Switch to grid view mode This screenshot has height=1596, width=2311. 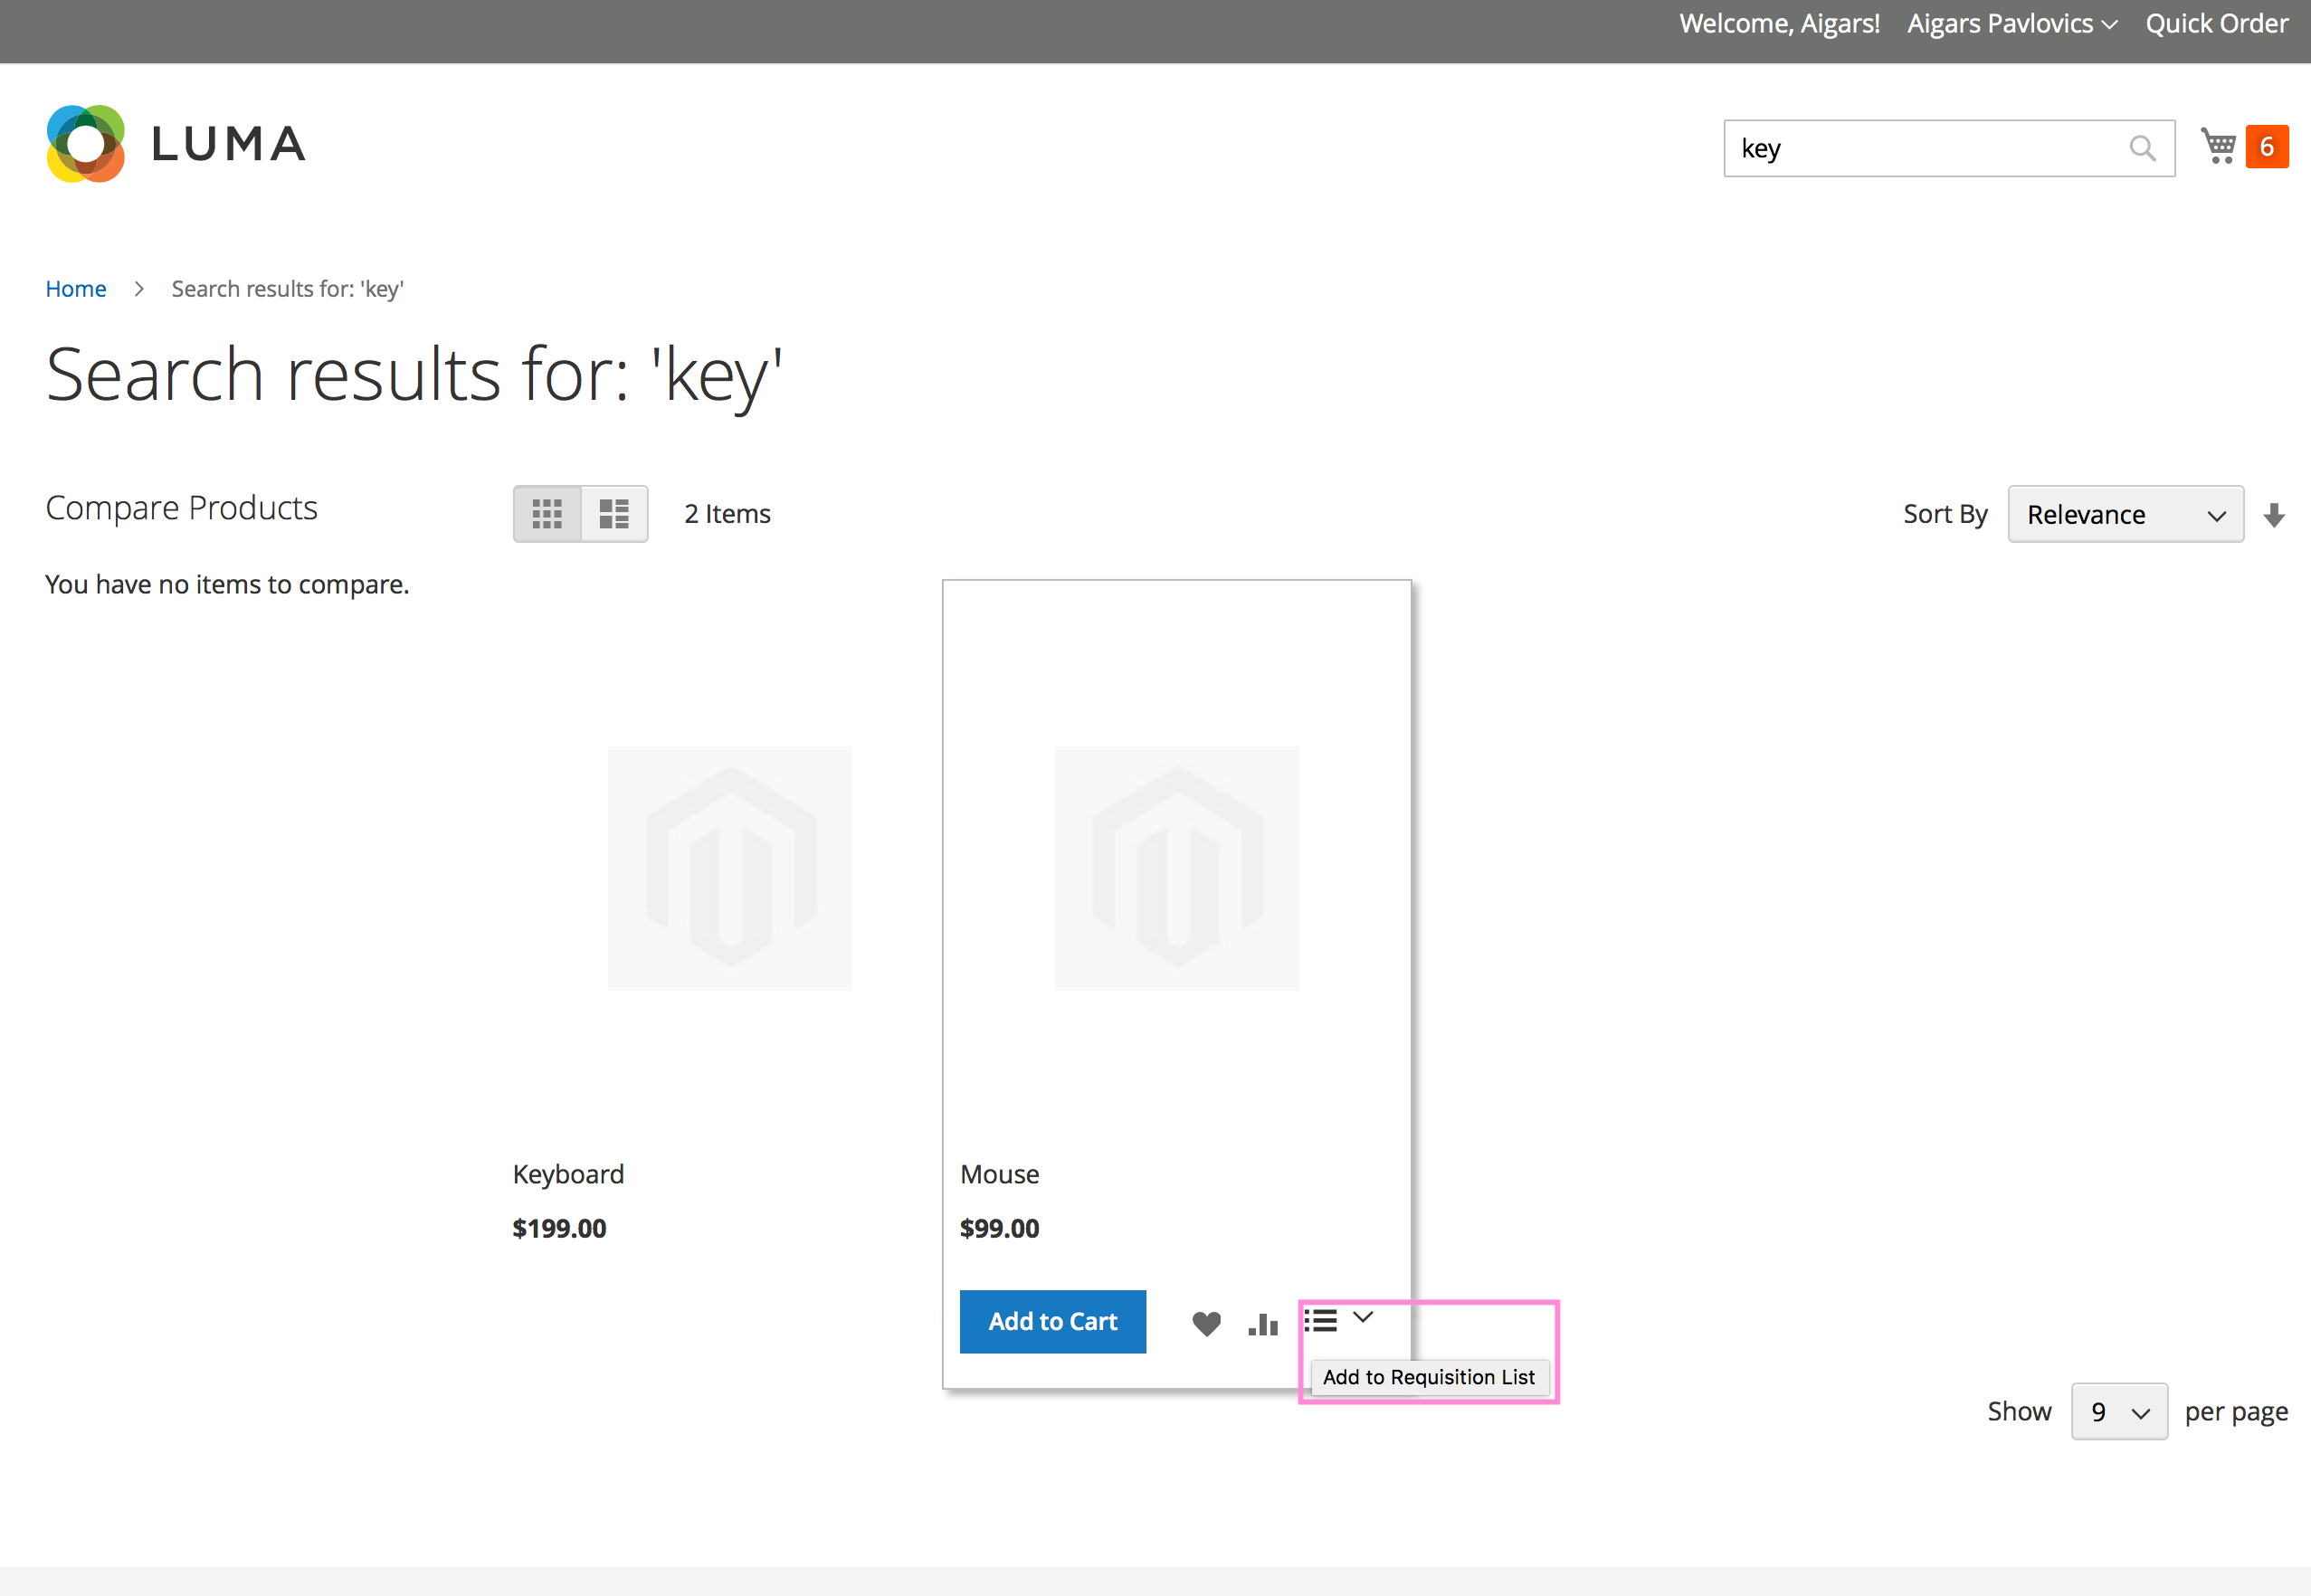pyautogui.click(x=547, y=514)
